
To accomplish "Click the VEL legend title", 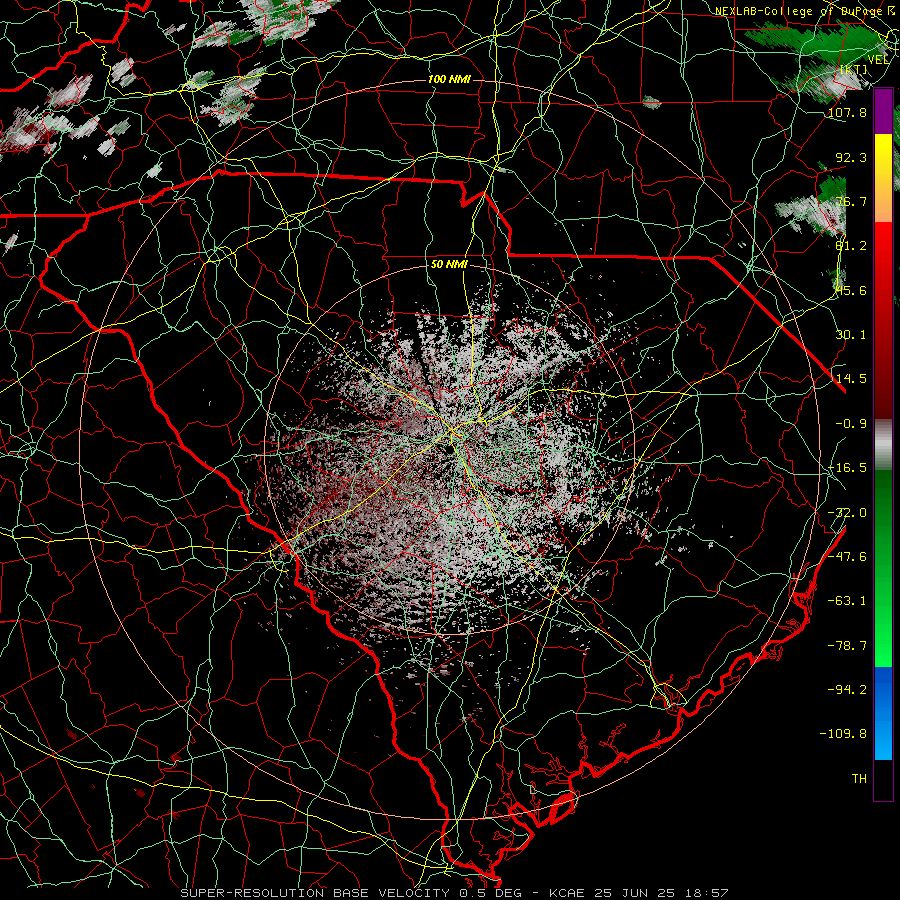I will point(878,60).
